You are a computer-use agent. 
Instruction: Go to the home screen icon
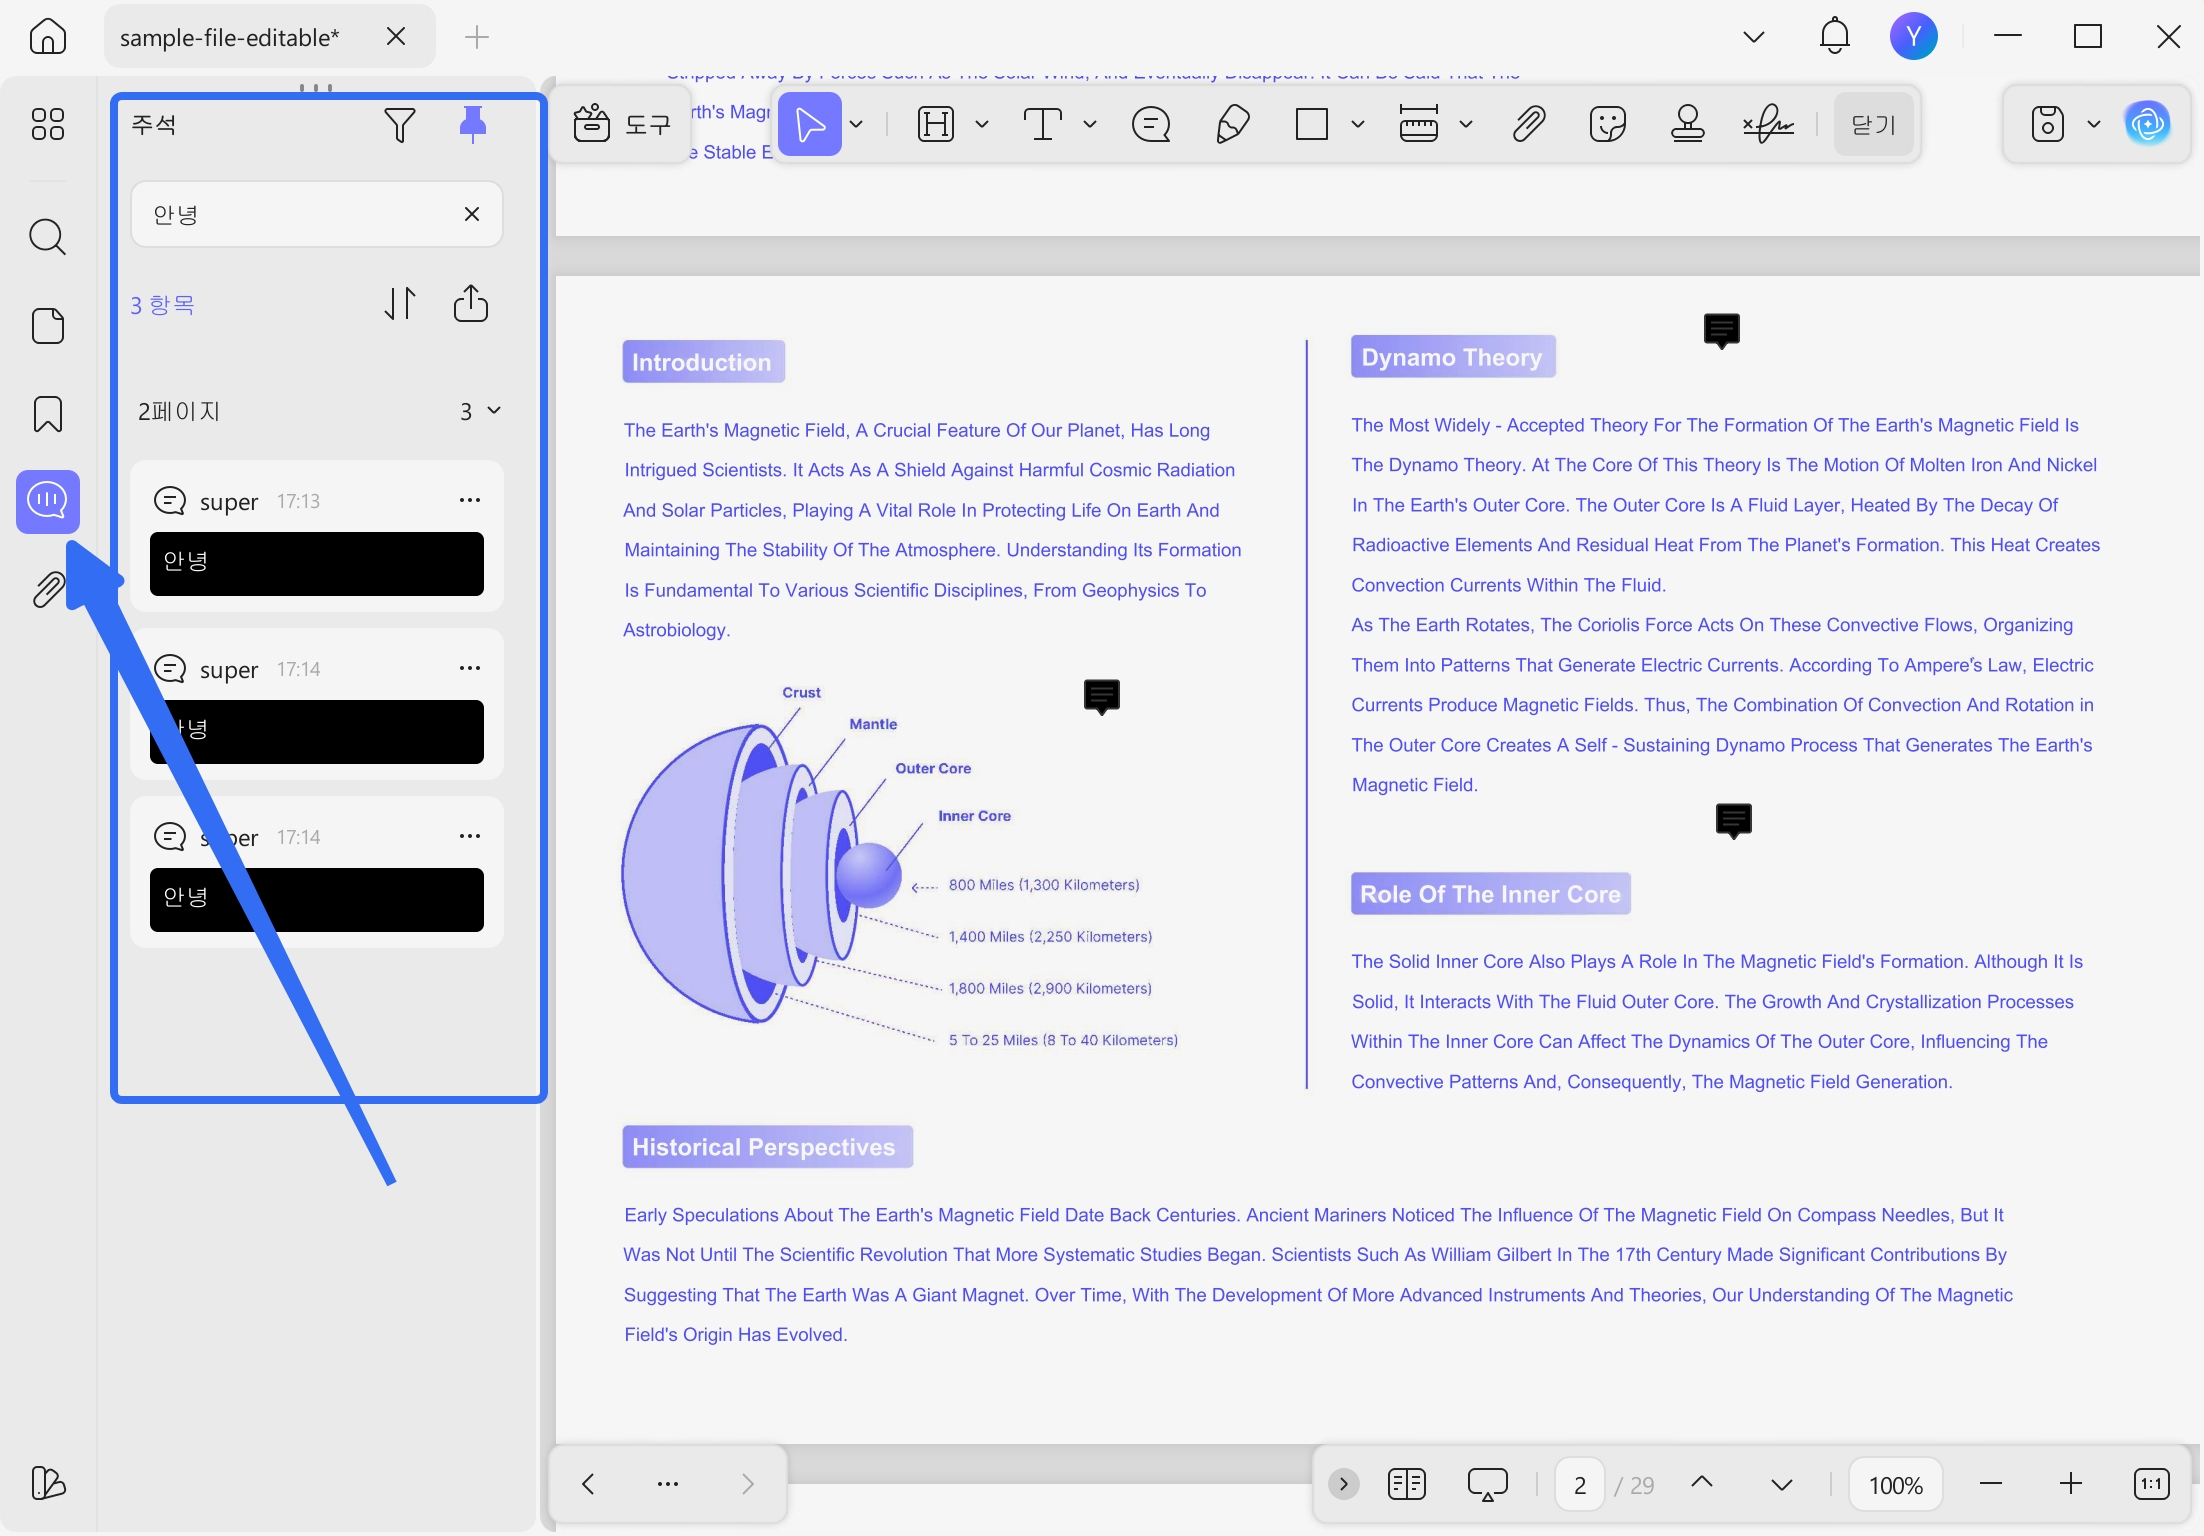(48, 37)
